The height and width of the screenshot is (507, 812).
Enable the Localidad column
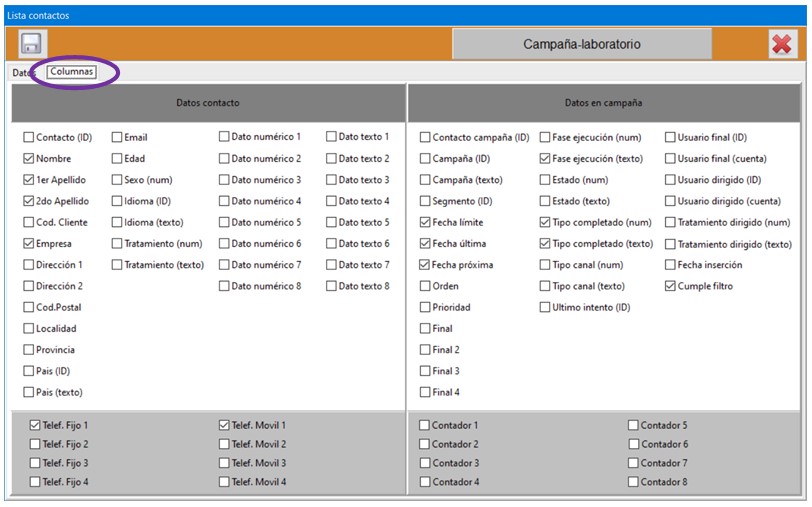pyautogui.click(x=28, y=328)
